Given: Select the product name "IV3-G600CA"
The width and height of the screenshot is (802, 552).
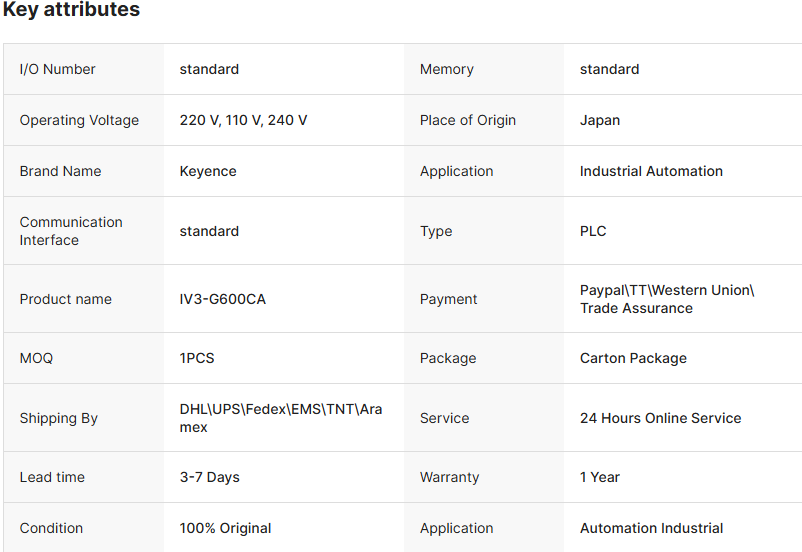Looking at the screenshot, I should tap(222, 299).
